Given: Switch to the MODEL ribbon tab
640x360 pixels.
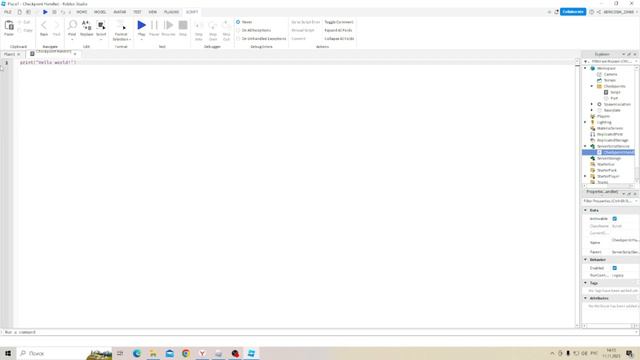Looking at the screenshot, I should 100,12.
